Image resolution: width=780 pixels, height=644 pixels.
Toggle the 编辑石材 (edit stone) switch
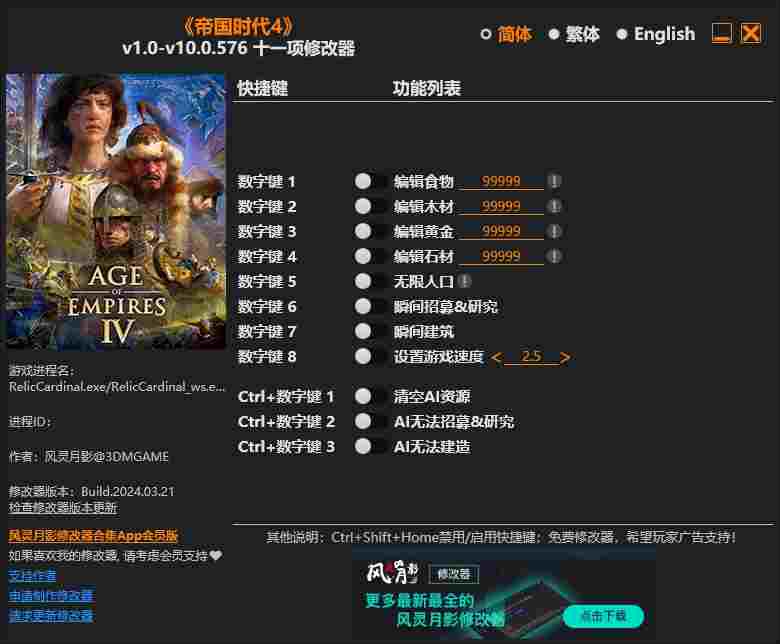tap(371, 257)
